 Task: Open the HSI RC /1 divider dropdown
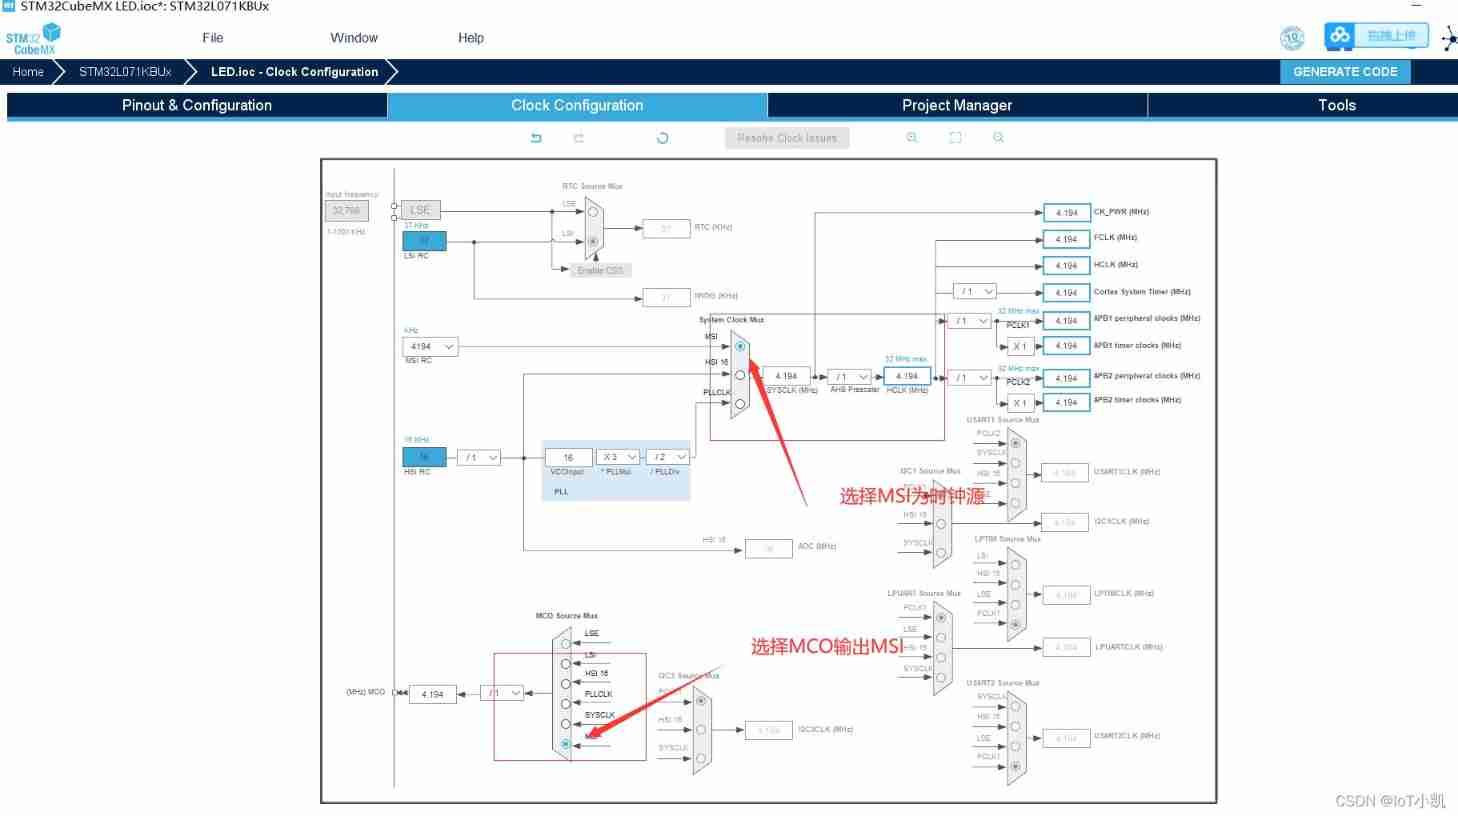coord(480,457)
